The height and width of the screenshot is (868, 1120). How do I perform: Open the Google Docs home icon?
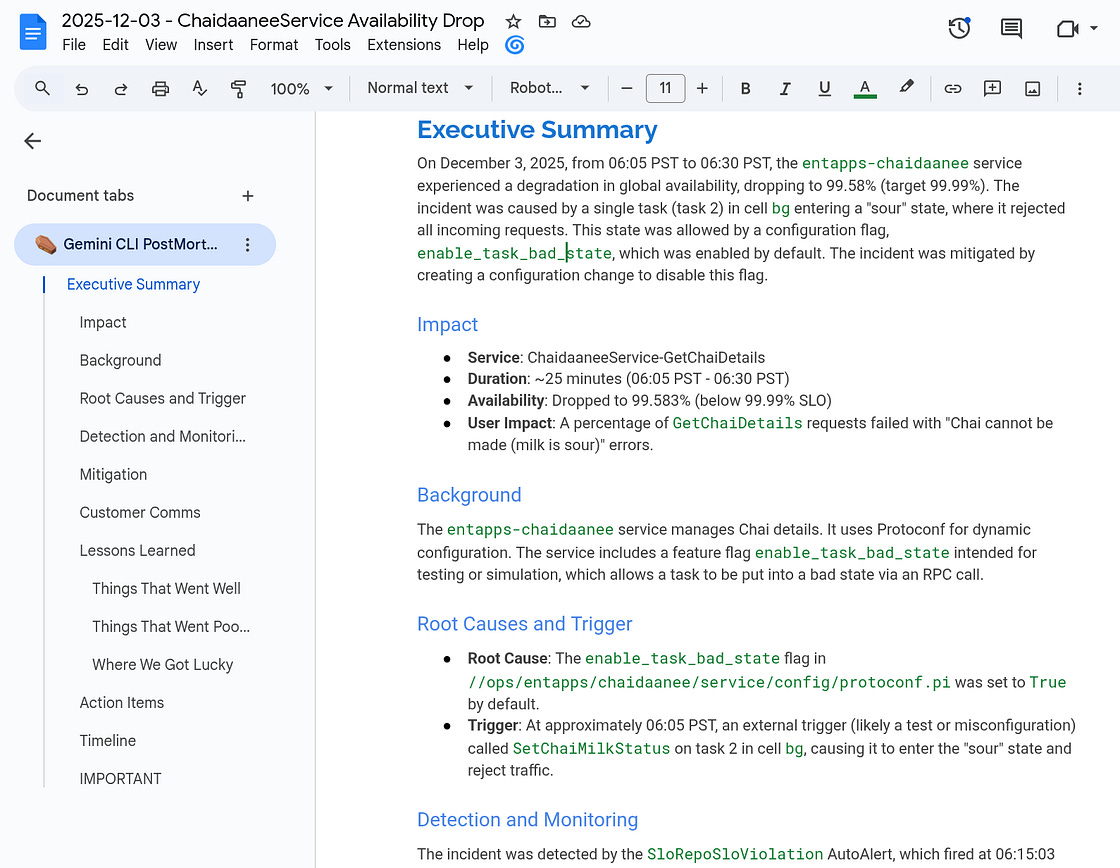point(33,32)
